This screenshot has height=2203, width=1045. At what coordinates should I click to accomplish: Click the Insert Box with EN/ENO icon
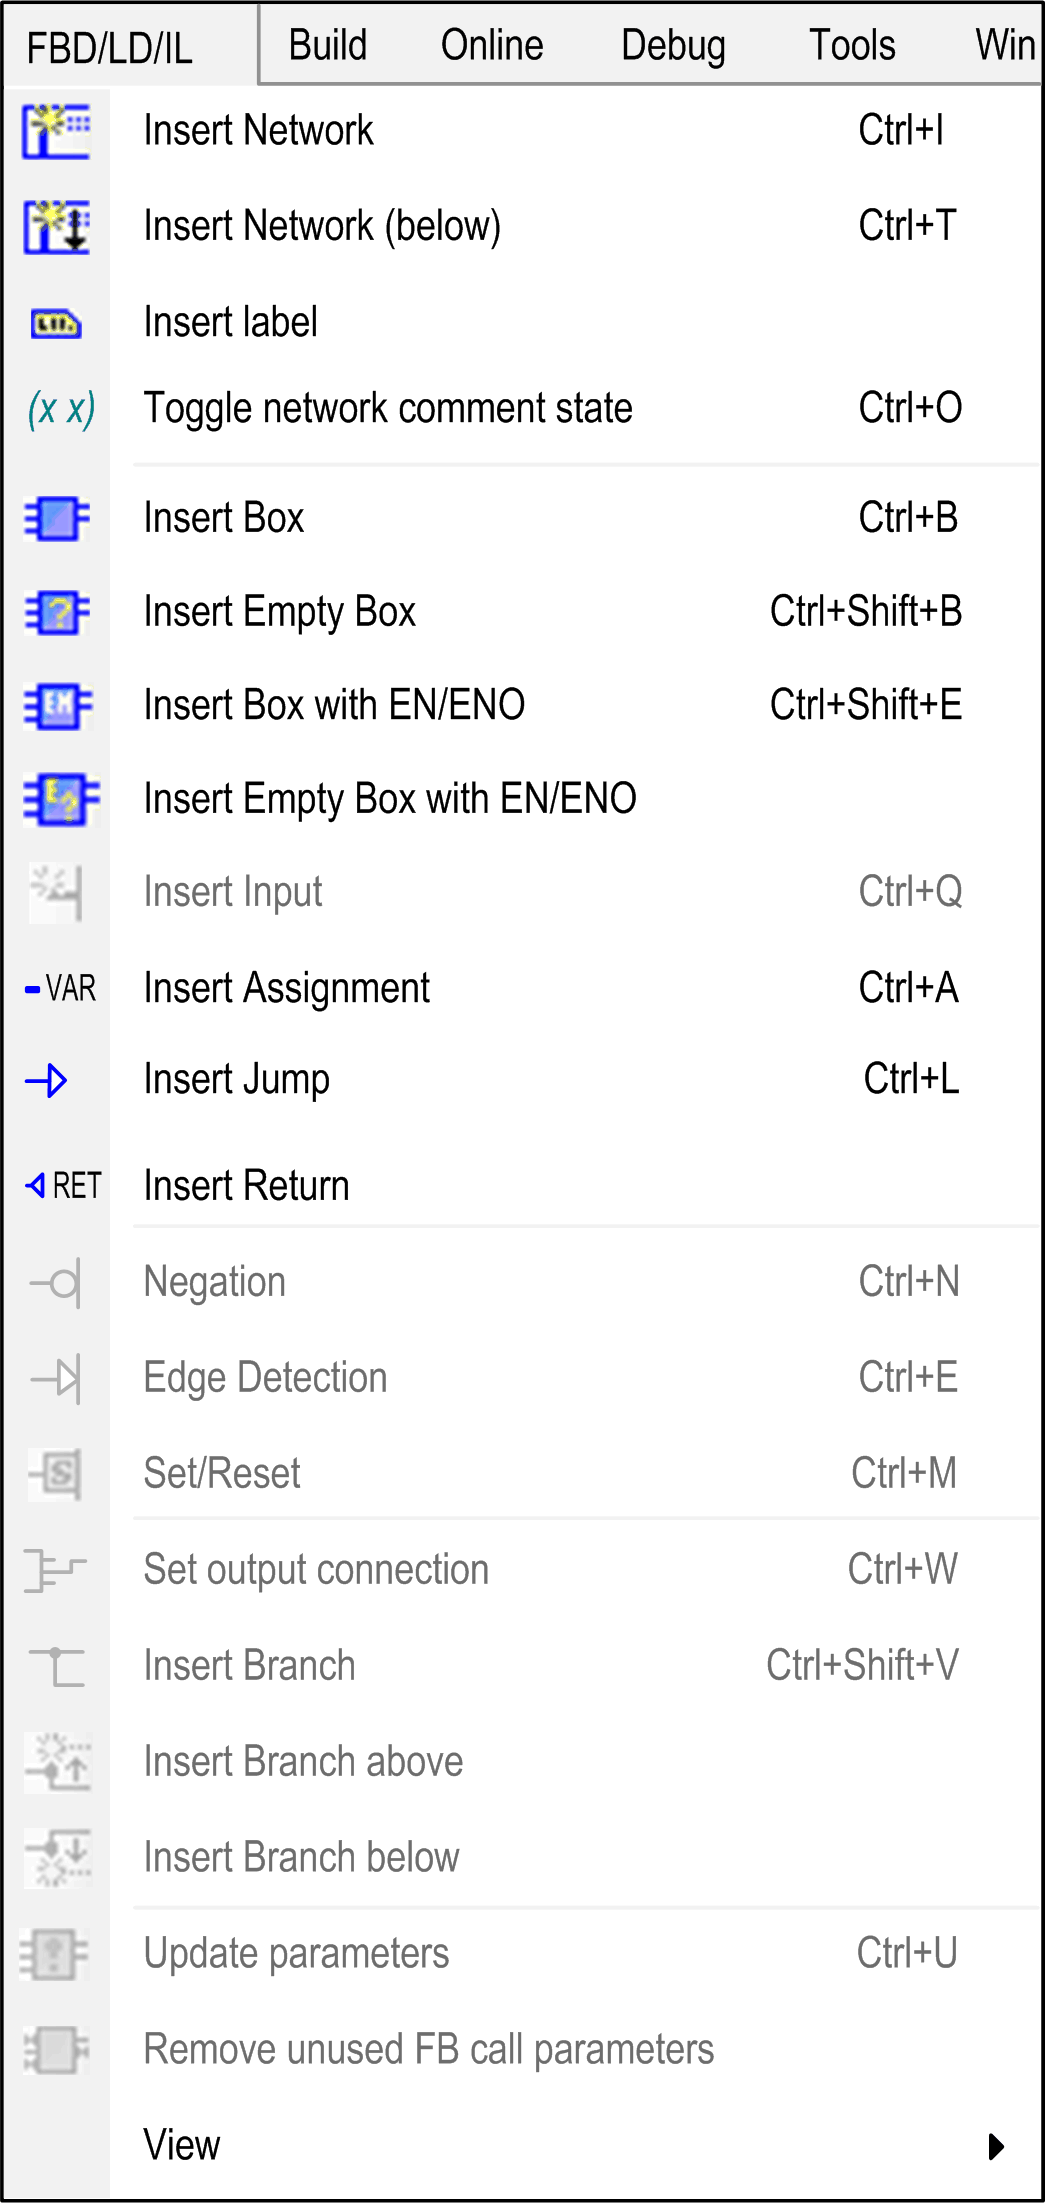pos(57,705)
